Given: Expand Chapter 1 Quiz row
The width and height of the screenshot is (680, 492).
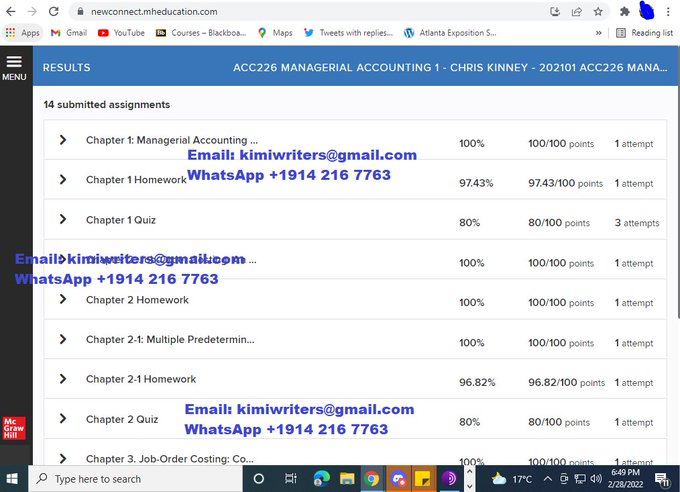Looking at the screenshot, I should click(x=63, y=220).
